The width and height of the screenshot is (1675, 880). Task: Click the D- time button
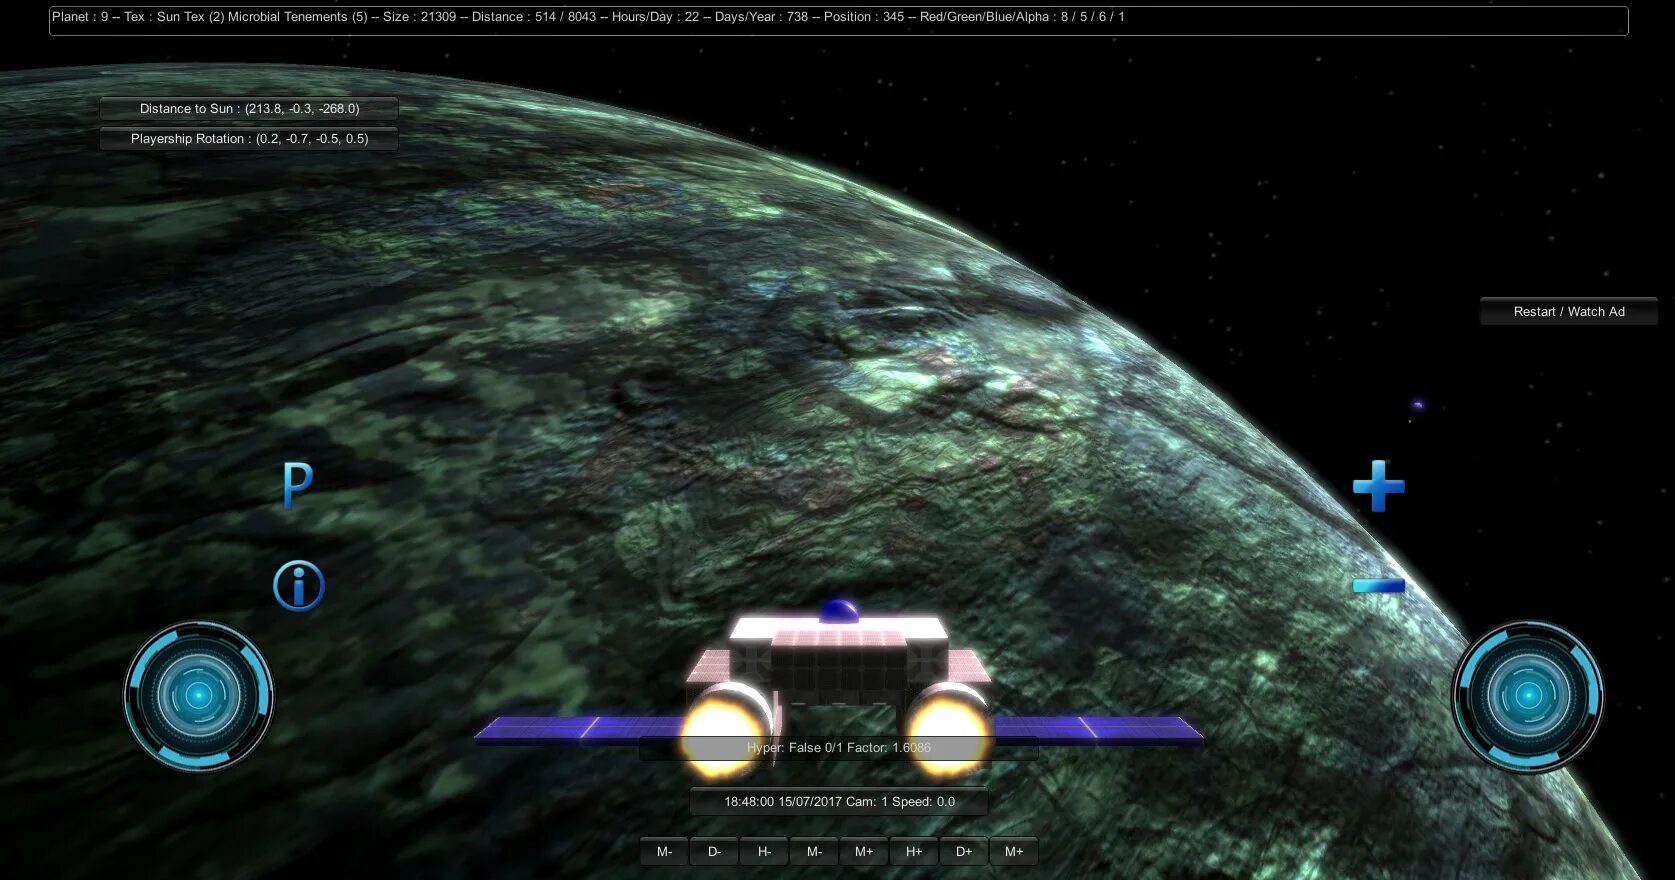pos(714,852)
